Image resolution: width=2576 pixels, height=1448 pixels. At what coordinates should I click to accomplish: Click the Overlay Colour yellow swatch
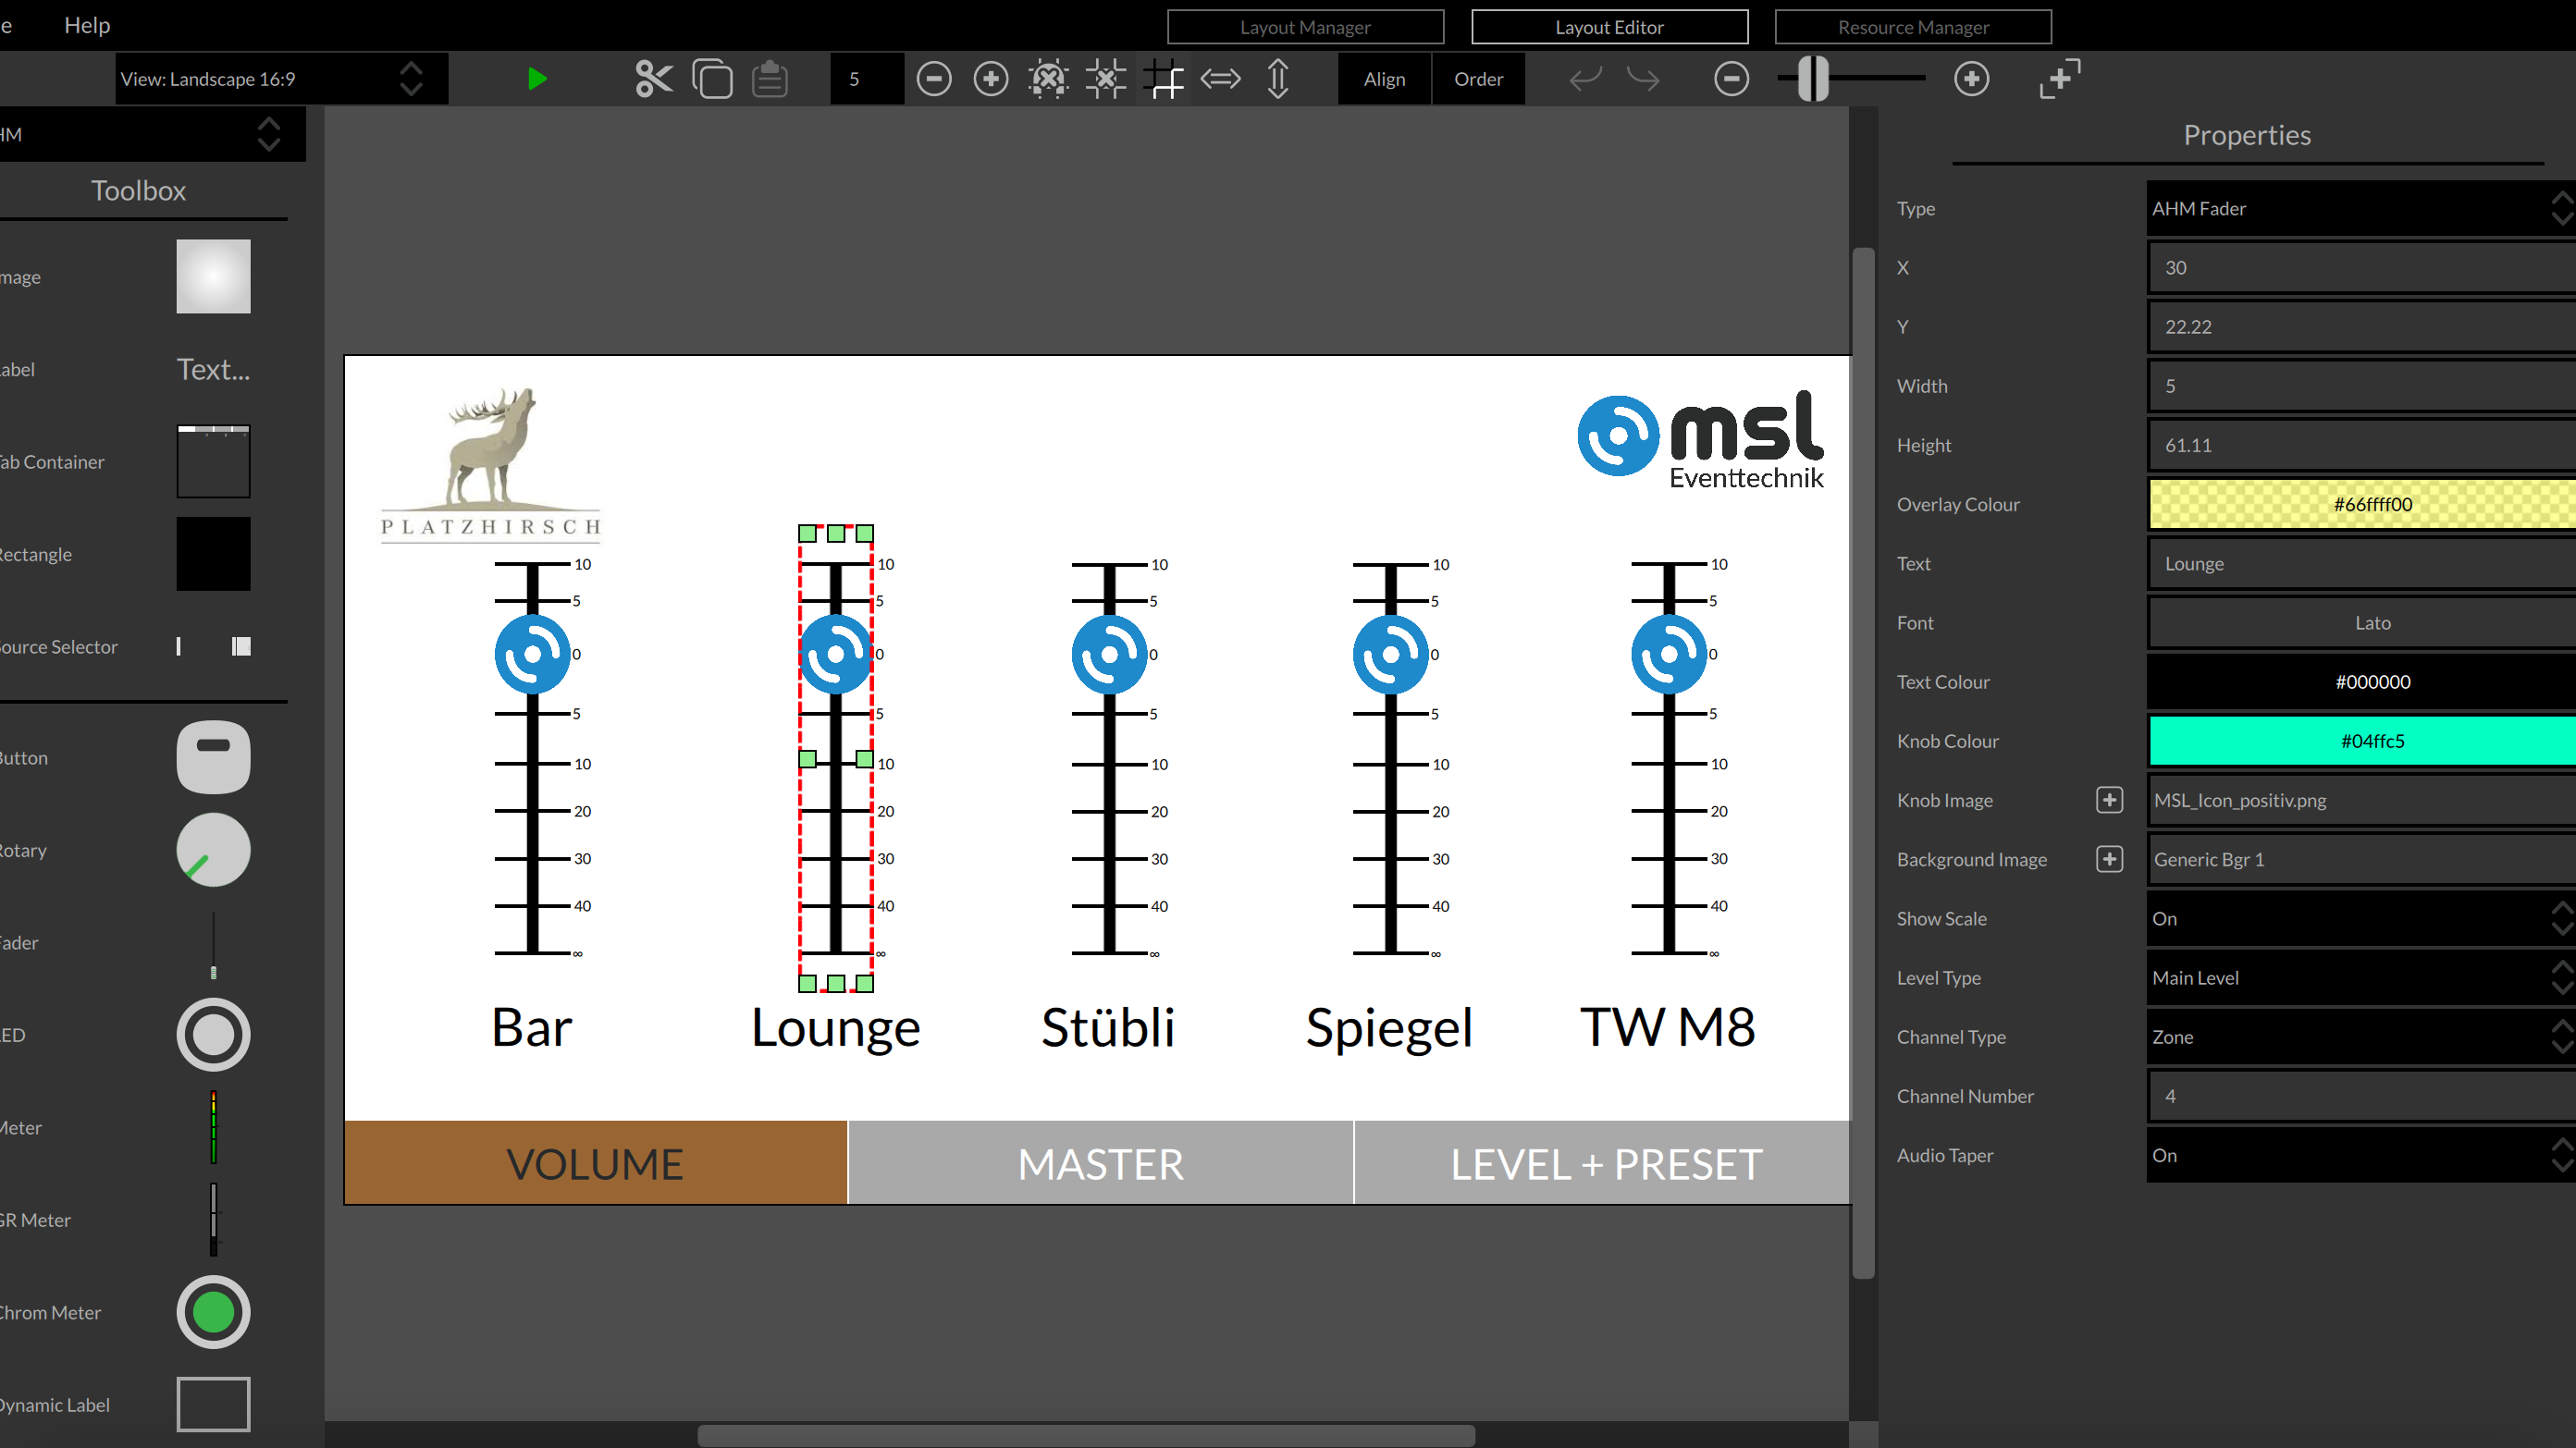2369,504
